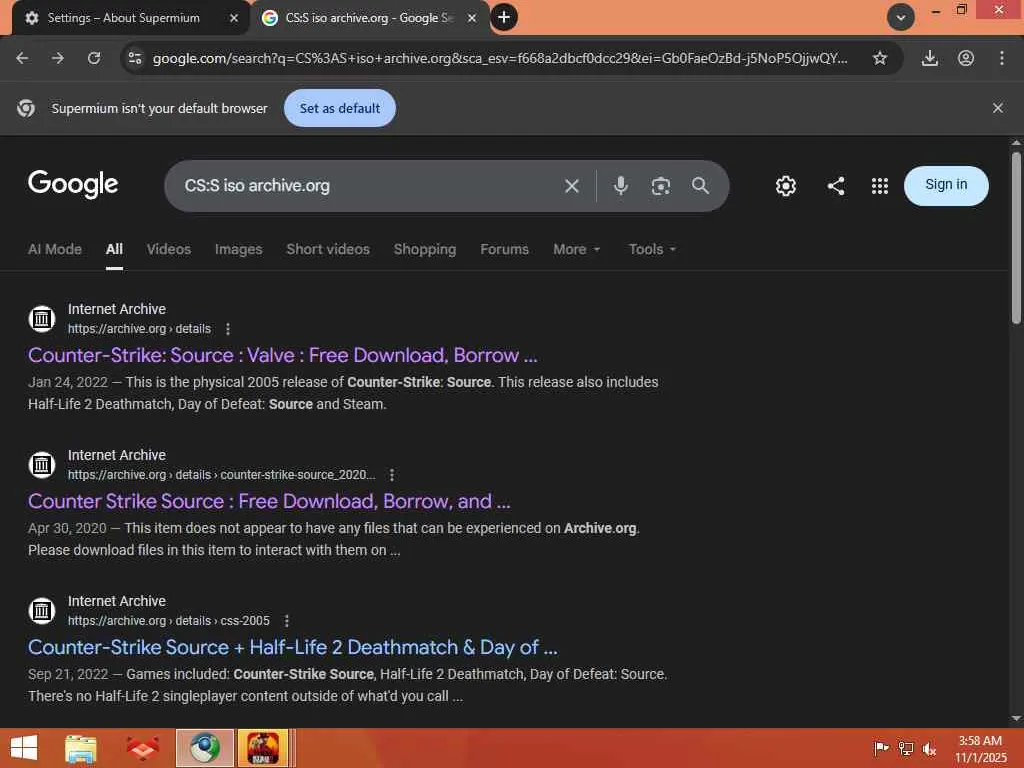Dismiss the default browser notification bar
The image size is (1024, 768).
point(997,108)
